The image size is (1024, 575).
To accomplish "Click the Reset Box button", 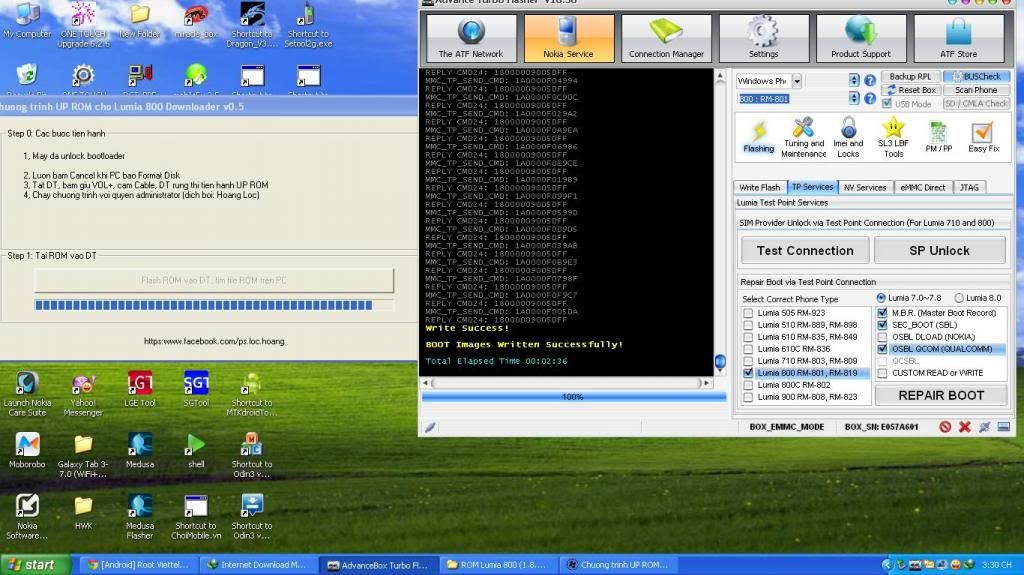I will click(x=910, y=90).
